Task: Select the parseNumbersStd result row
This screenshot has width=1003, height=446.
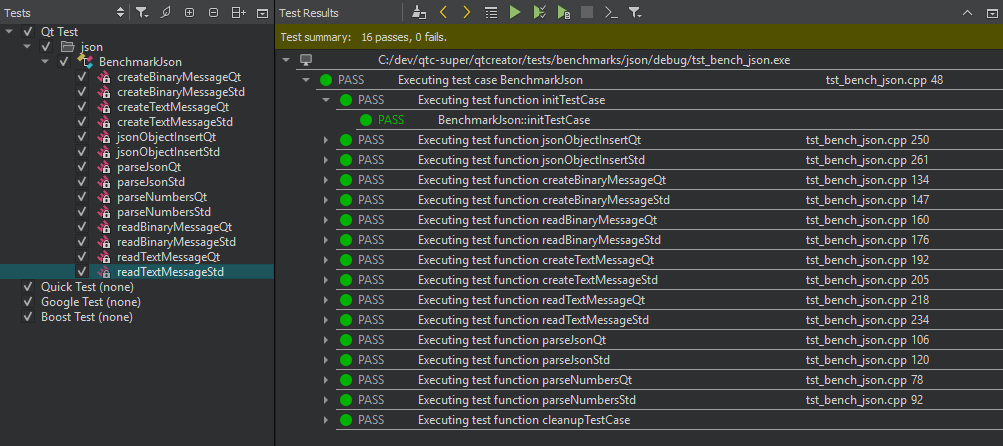Action: pyautogui.click(x=540, y=400)
